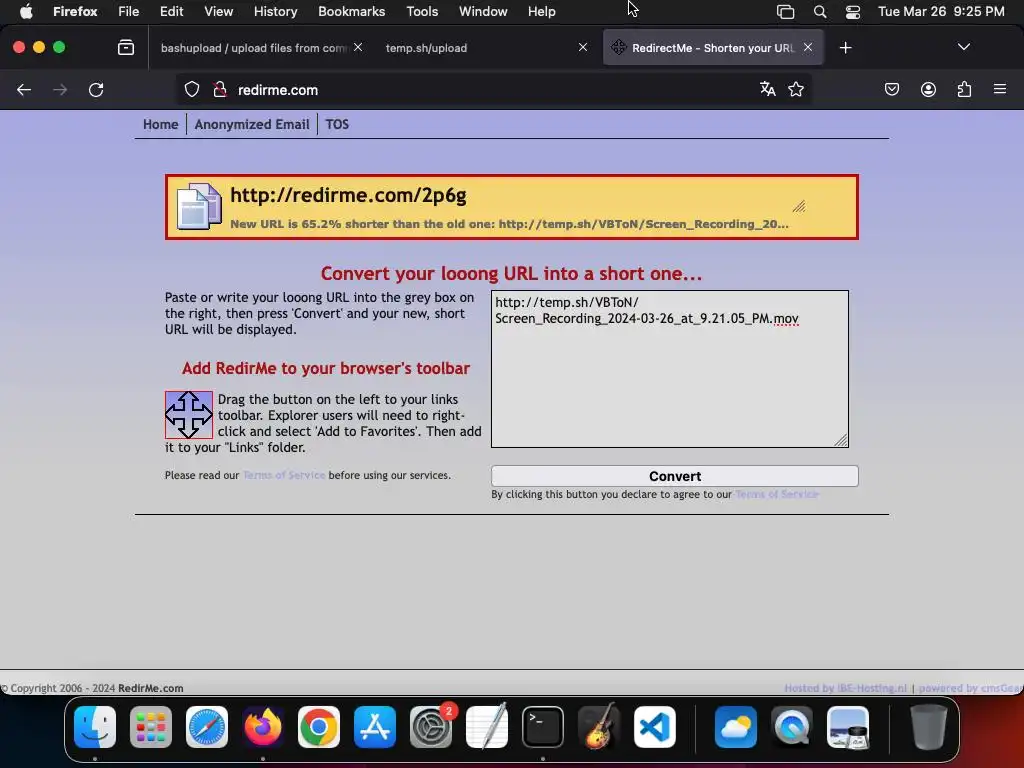Open the File menu
This screenshot has height=768, width=1024.
click(128, 11)
